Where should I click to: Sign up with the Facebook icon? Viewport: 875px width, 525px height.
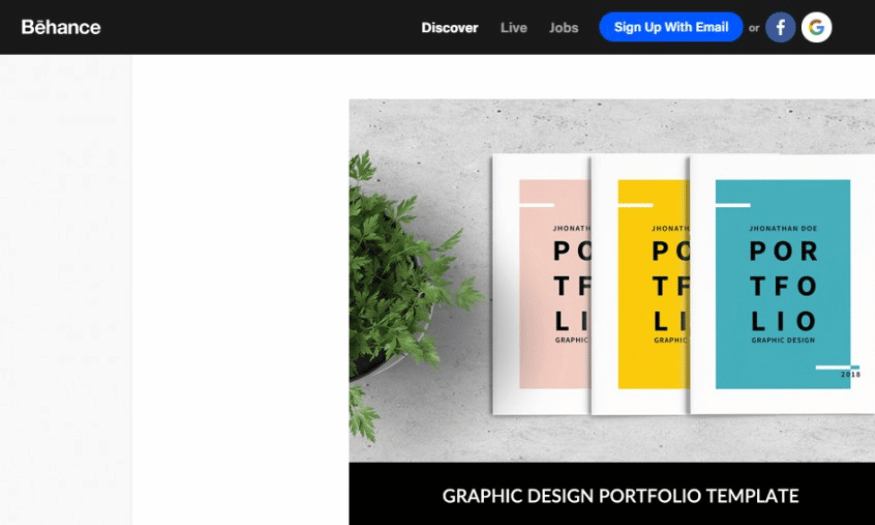(x=780, y=27)
